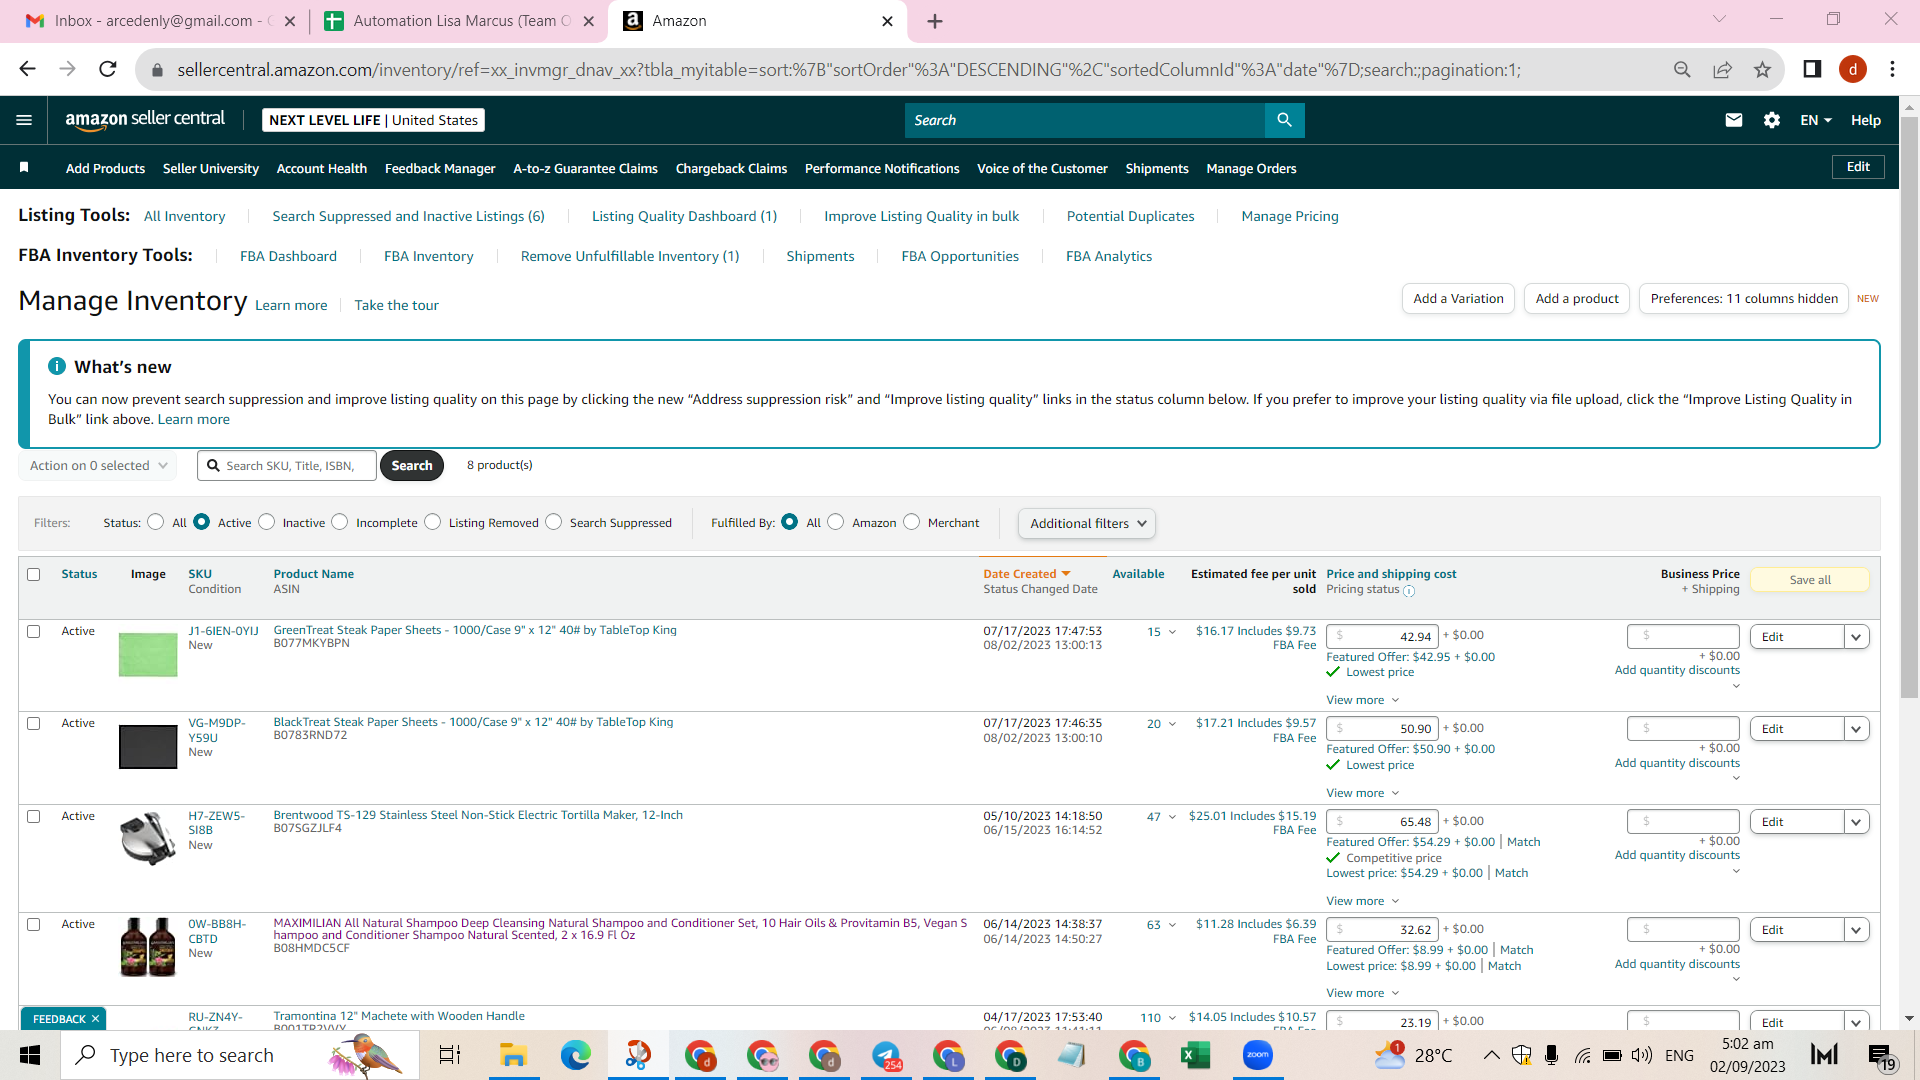Open Add Products menu item

coord(105,169)
